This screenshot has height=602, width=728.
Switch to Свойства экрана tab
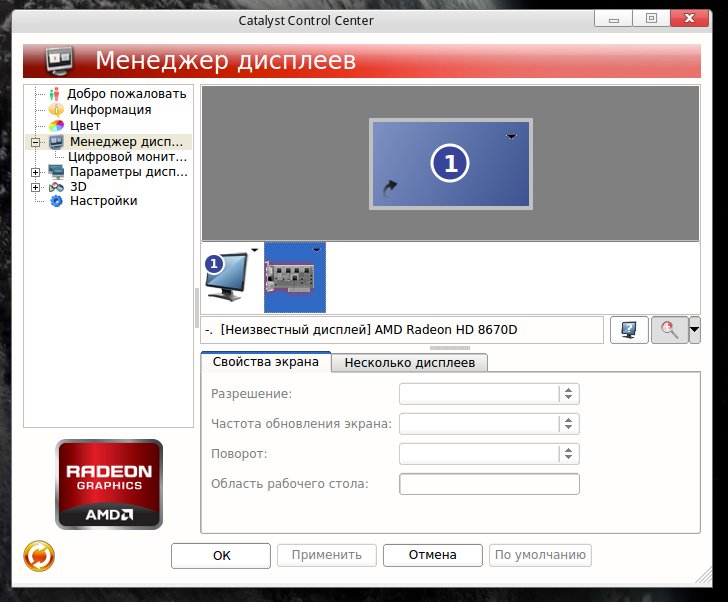click(266, 362)
